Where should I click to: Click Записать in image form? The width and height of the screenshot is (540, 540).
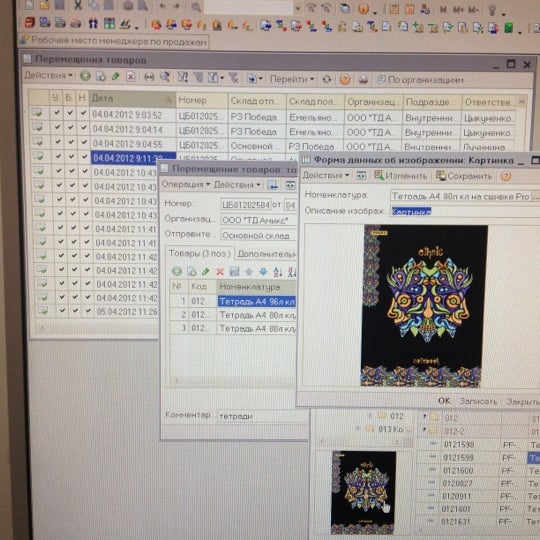[478, 401]
